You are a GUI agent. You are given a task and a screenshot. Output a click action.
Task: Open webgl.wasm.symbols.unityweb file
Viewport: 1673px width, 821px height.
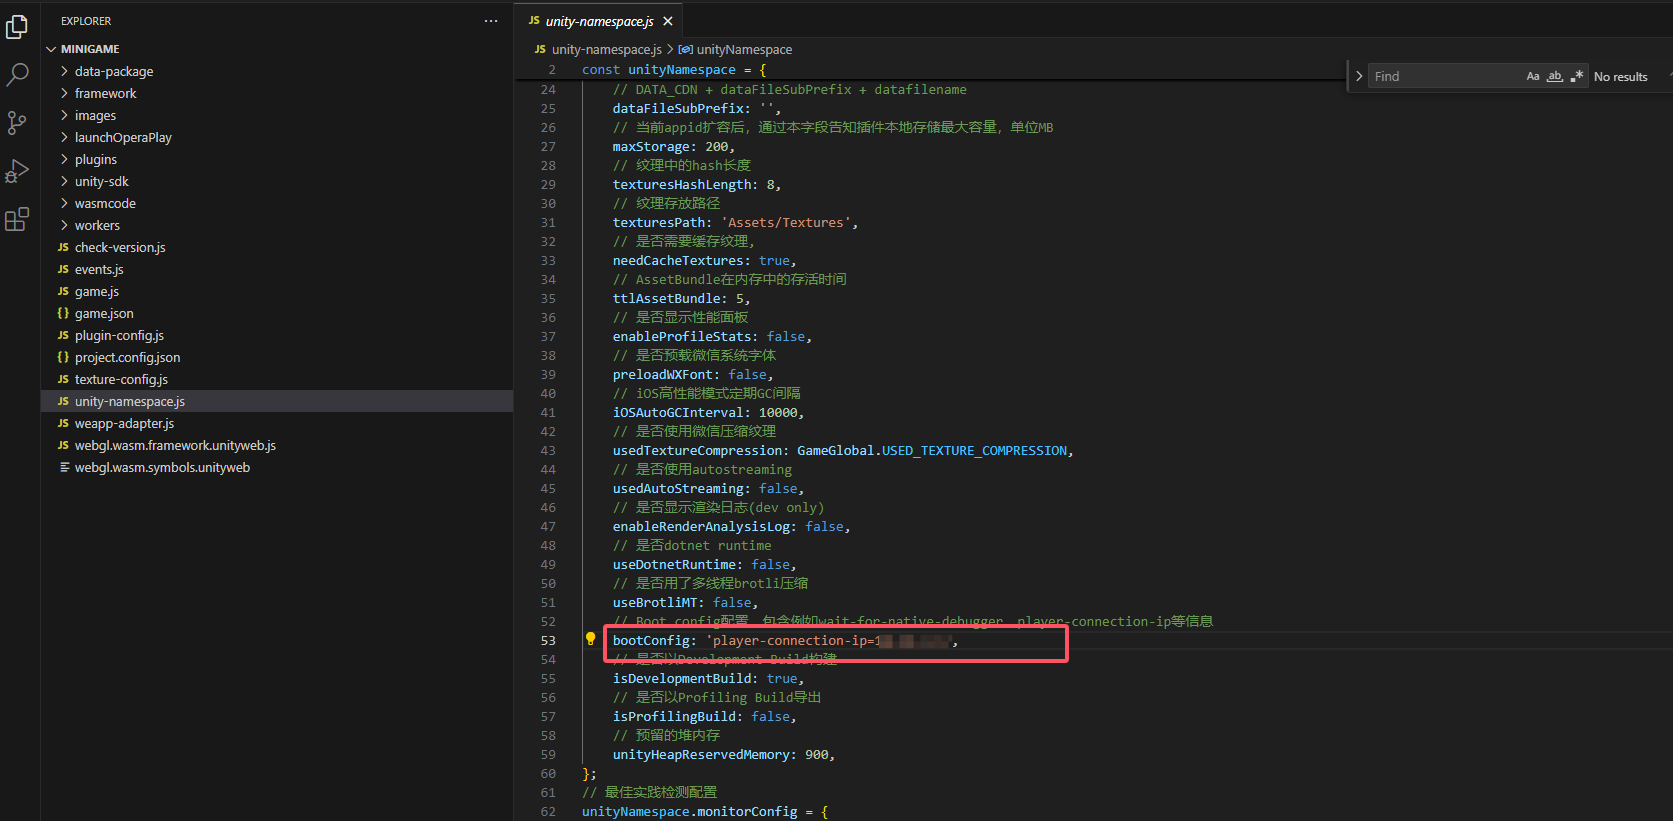click(277, 467)
